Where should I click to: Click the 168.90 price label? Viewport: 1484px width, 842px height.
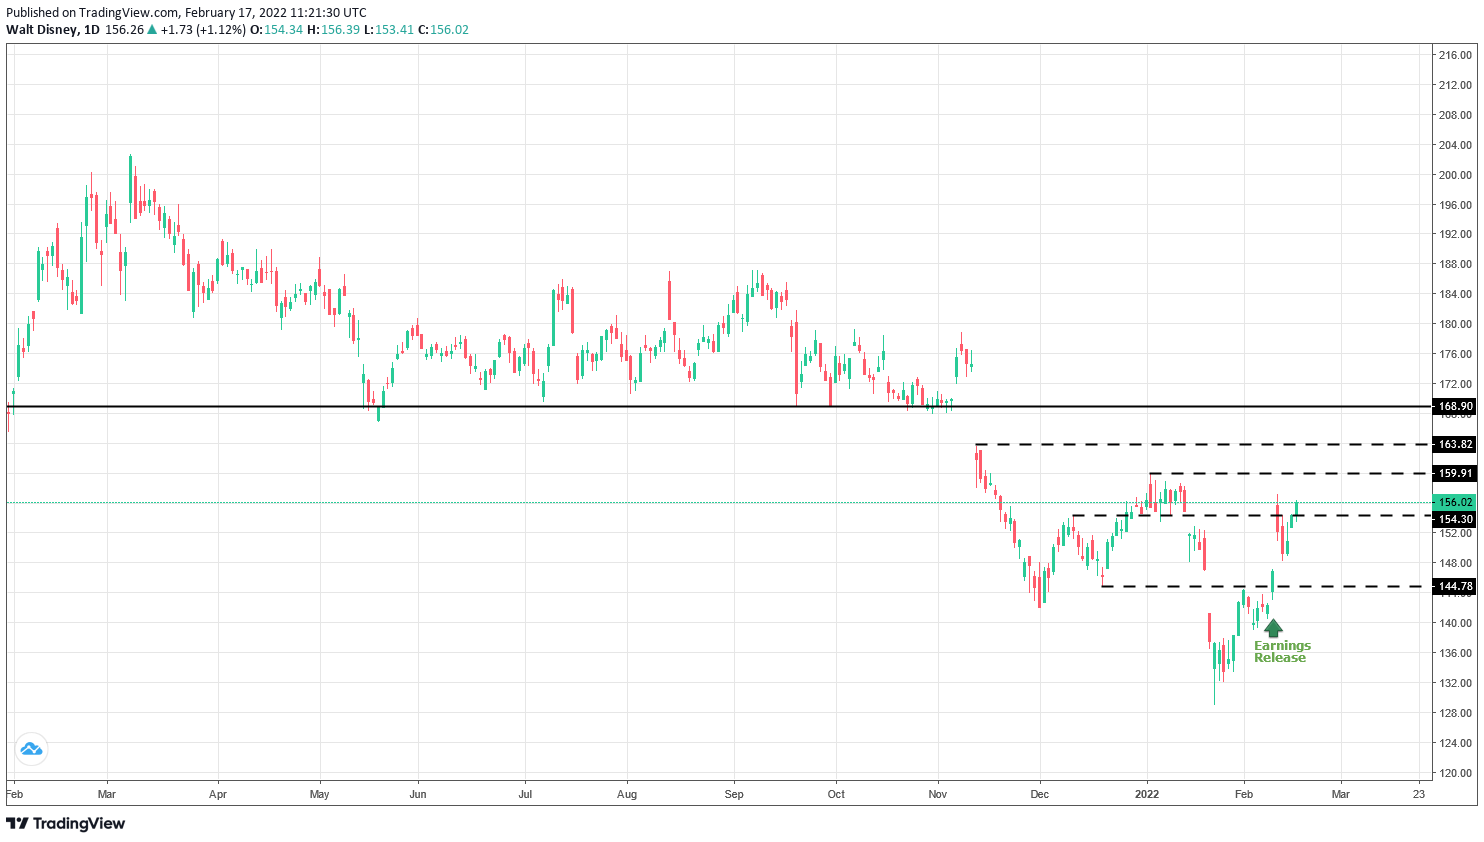[1455, 407]
